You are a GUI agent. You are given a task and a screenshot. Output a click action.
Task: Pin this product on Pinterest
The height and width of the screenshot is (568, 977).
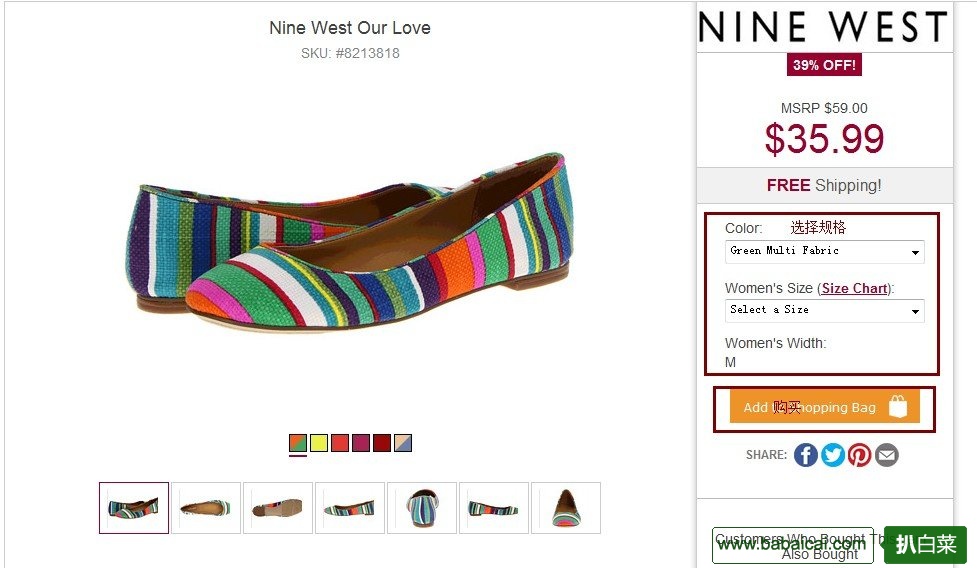point(860,455)
